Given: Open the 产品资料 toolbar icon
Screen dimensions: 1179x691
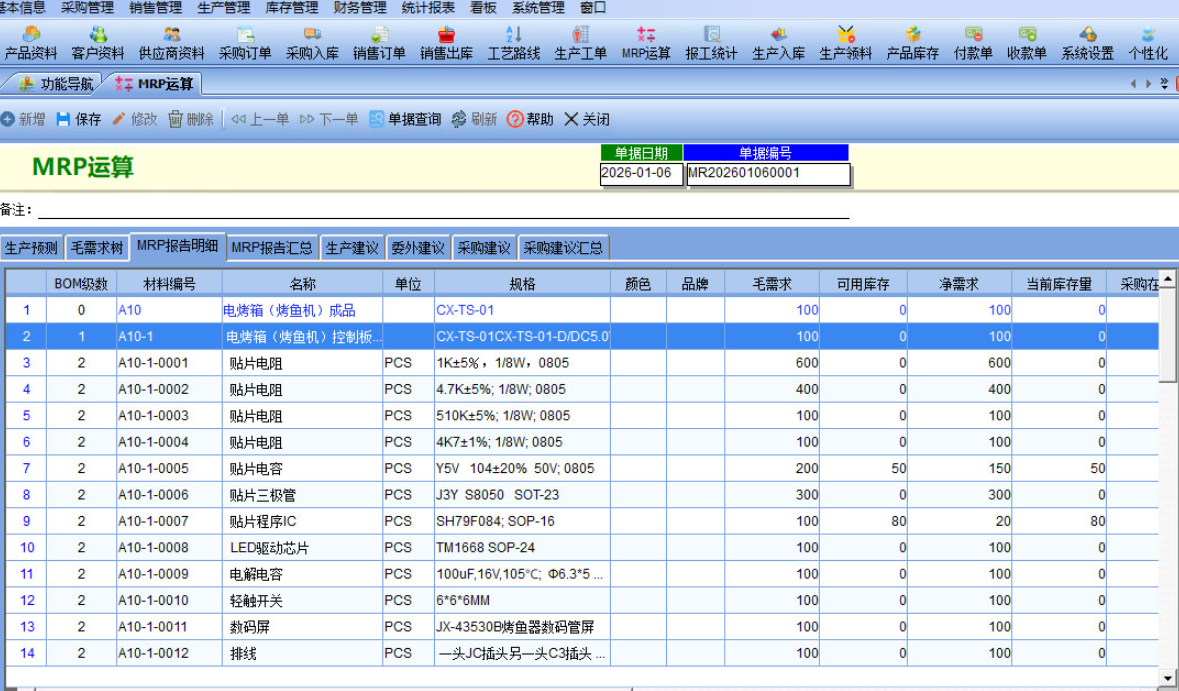Looking at the screenshot, I should tap(31, 44).
